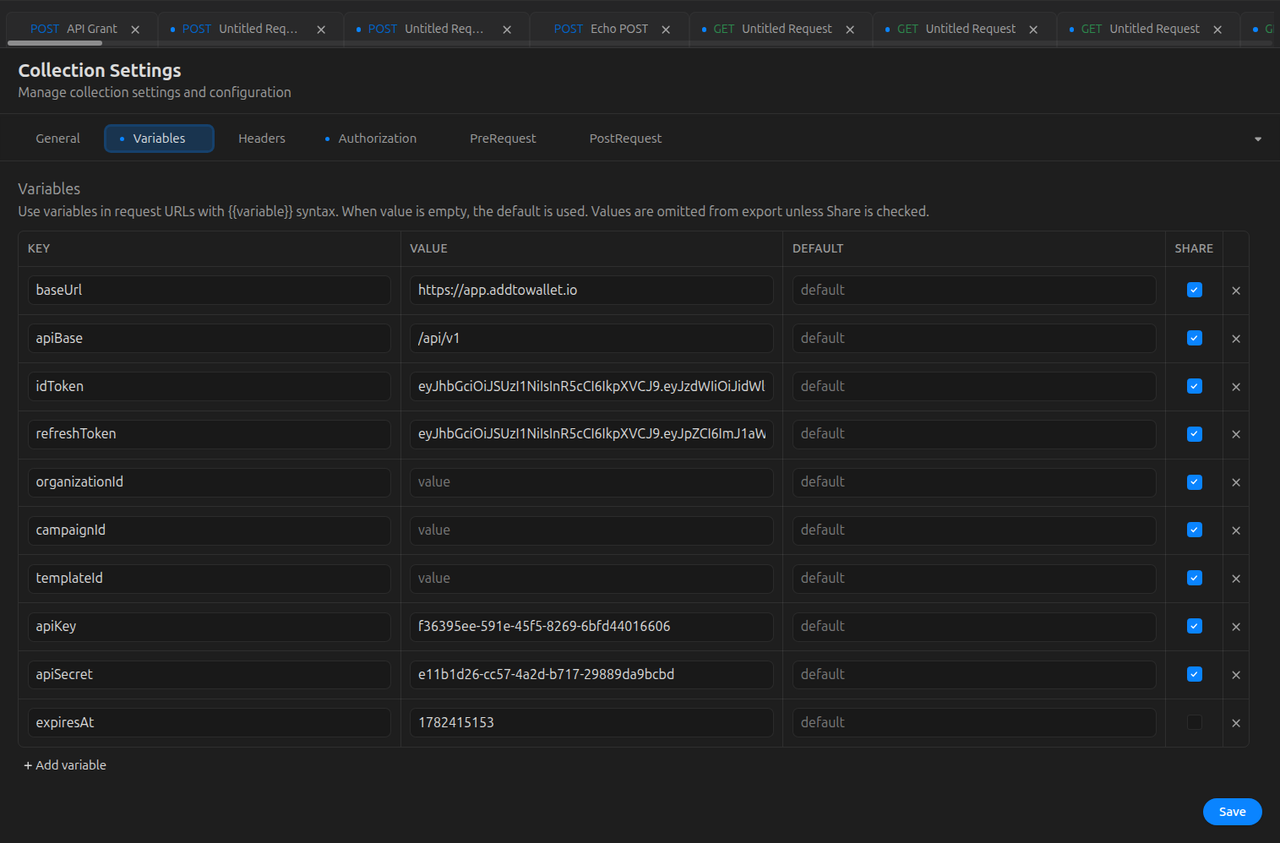
Task: Select the Variables settings tab
Action: (x=159, y=138)
